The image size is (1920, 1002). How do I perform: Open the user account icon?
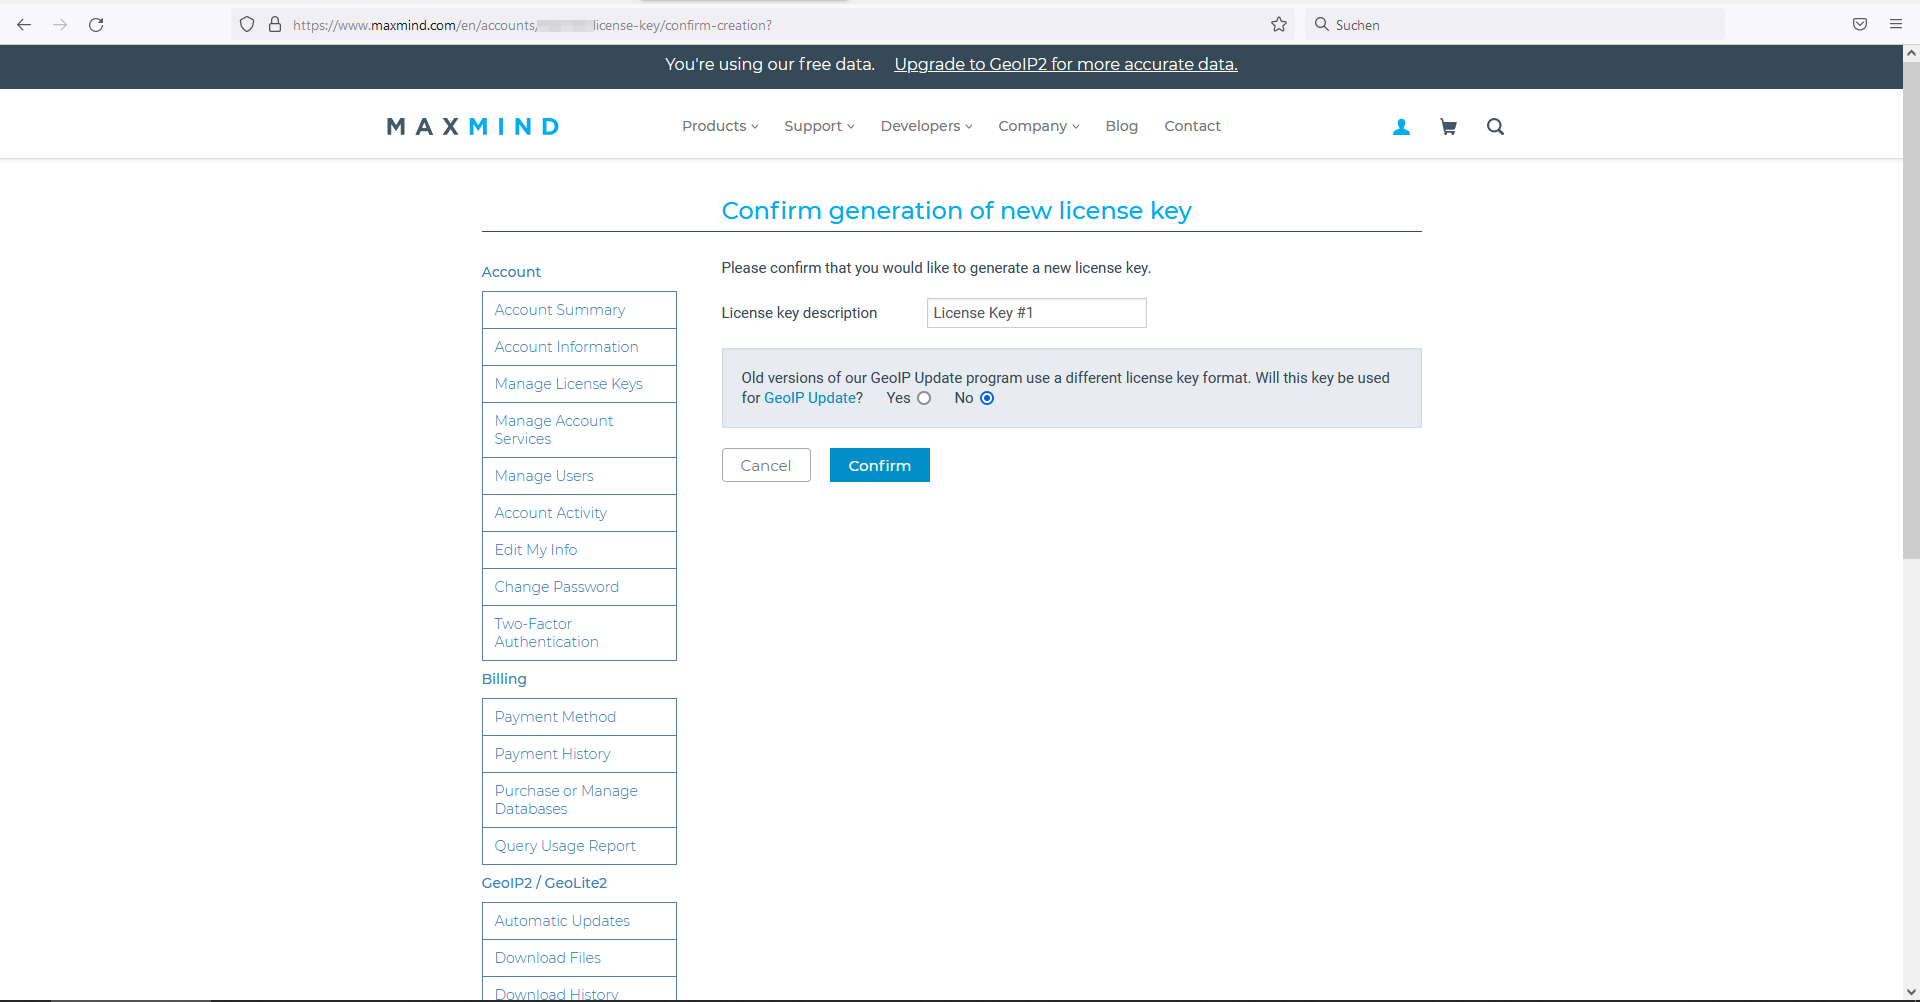pyautogui.click(x=1402, y=127)
